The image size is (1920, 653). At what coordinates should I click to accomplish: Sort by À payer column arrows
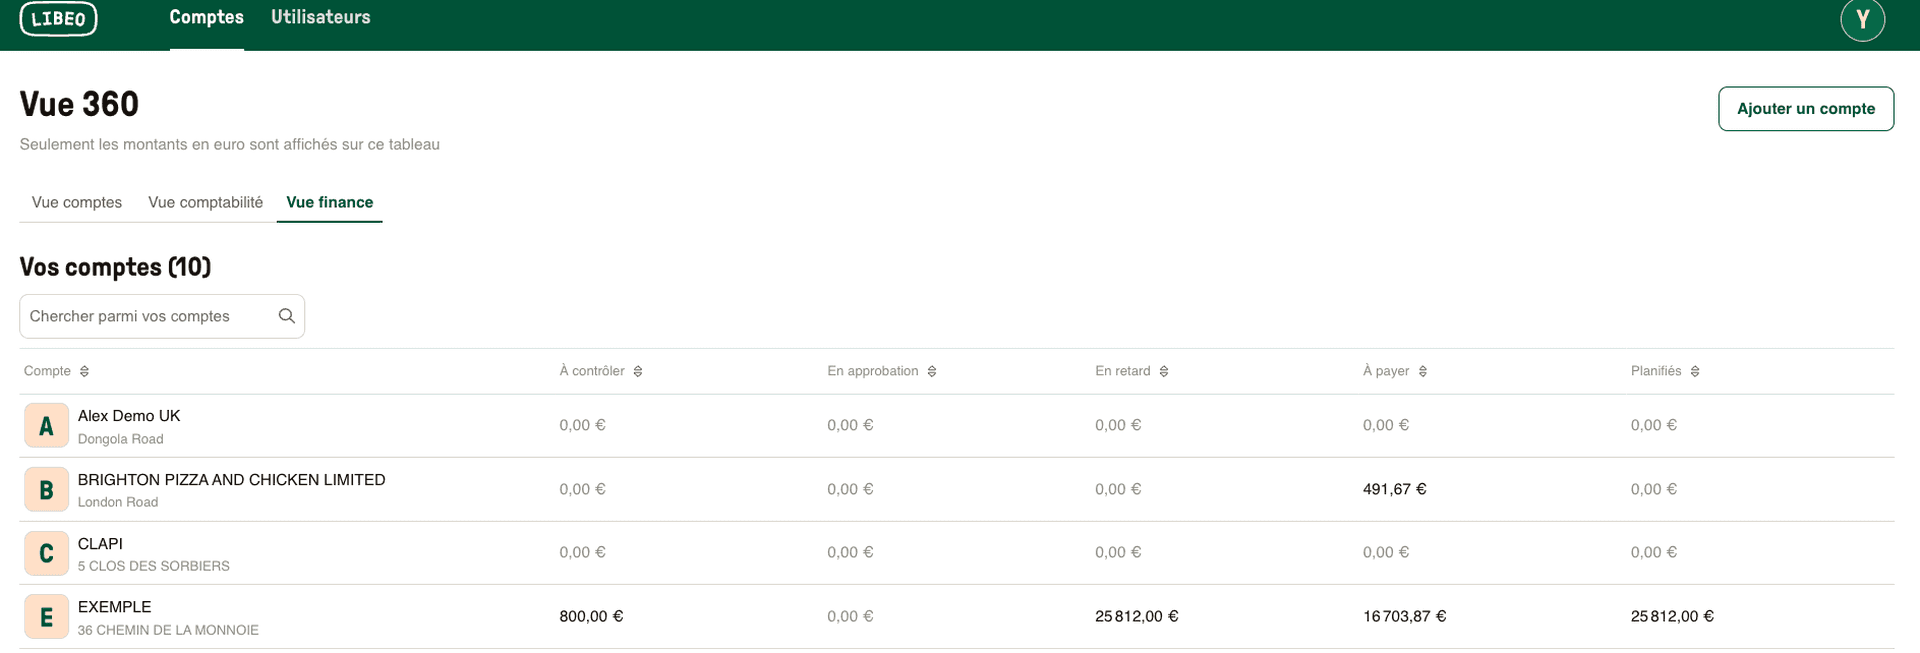(x=1423, y=371)
